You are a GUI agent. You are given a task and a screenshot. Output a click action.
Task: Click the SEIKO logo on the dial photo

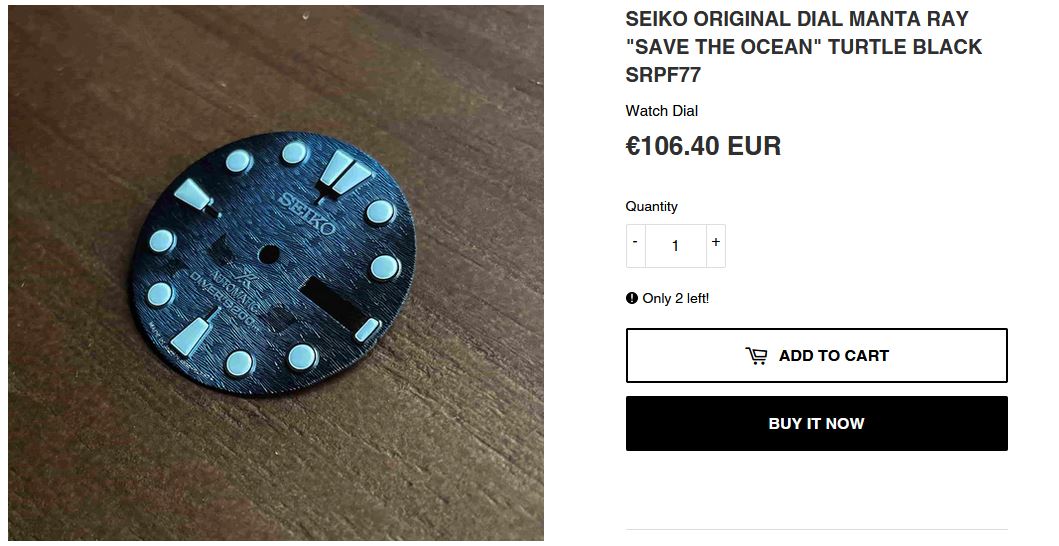click(x=307, y=212)
